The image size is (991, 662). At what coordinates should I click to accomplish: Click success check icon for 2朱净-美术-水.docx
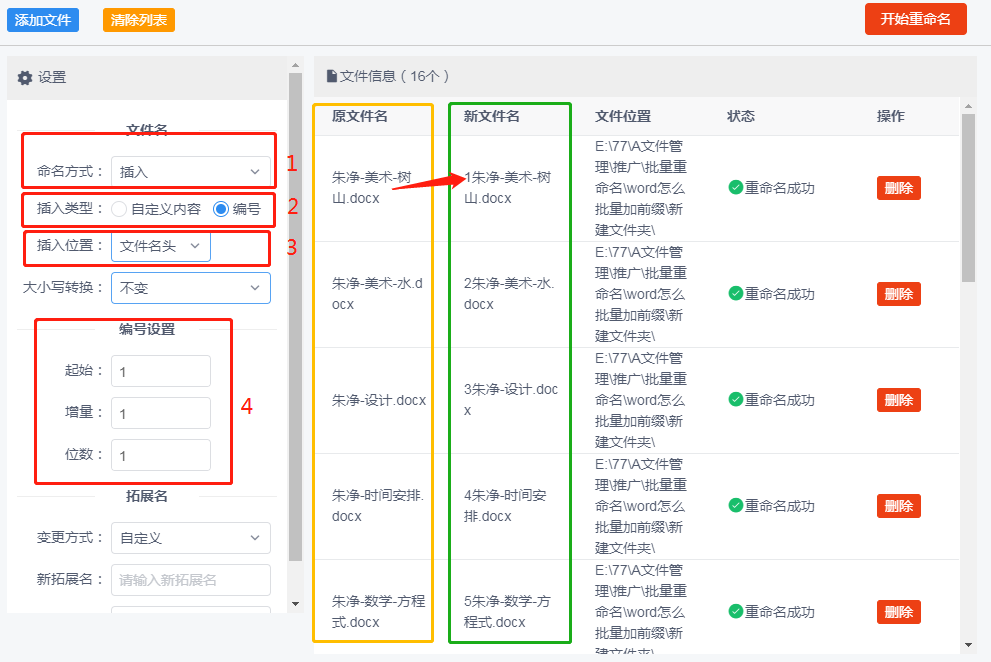(735, 294)
